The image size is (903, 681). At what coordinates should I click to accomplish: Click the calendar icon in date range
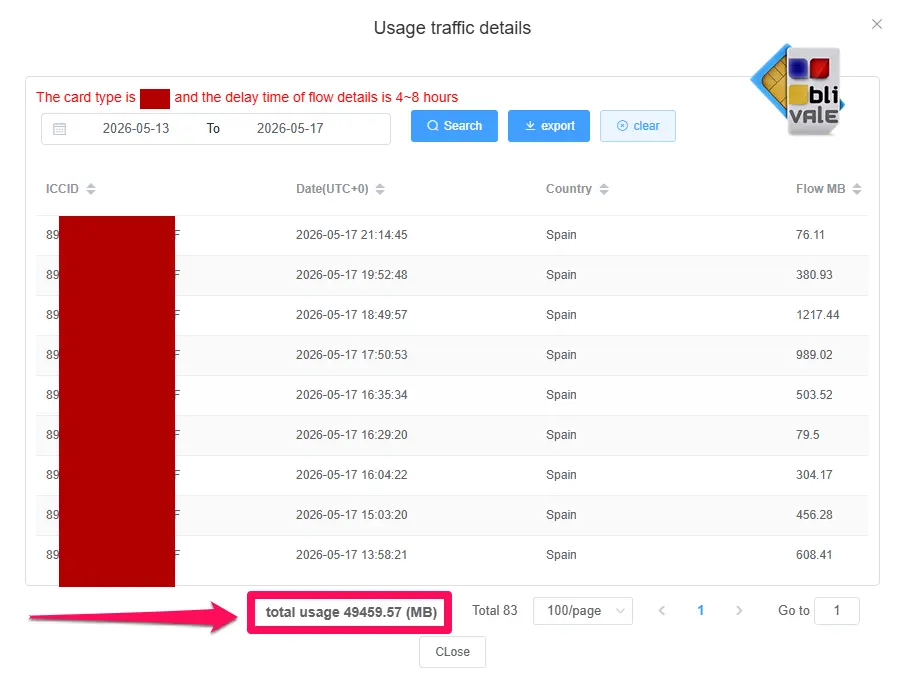[x=59, y=128]
